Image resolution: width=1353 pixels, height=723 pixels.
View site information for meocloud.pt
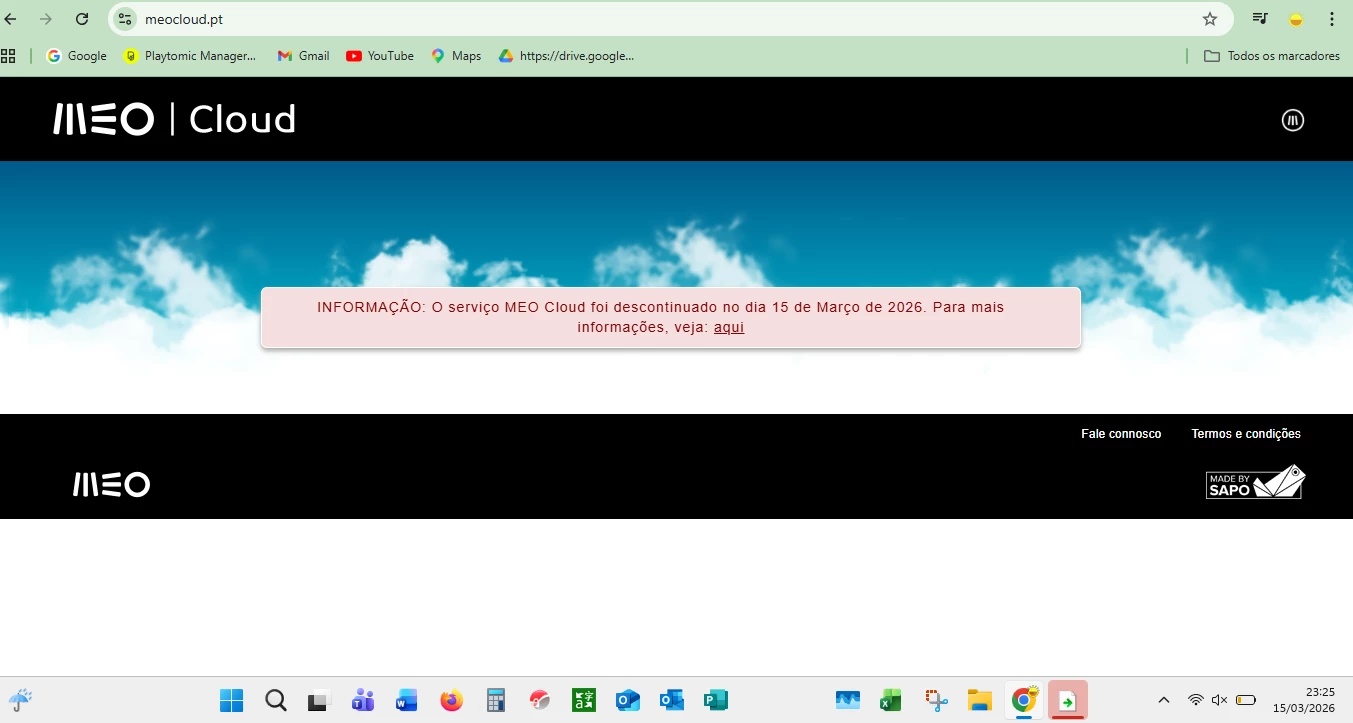click(x=125, y=19)
